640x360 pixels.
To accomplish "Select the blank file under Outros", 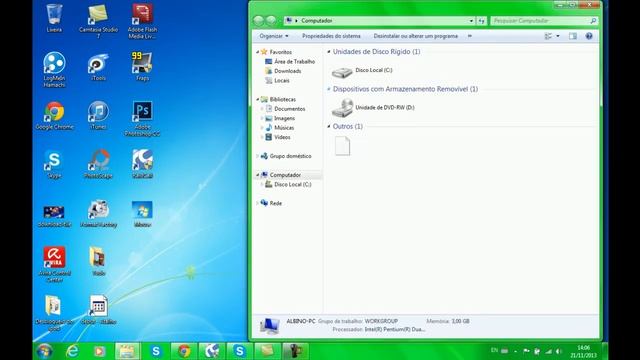I will pyautogui.click(x=342, y=146).
